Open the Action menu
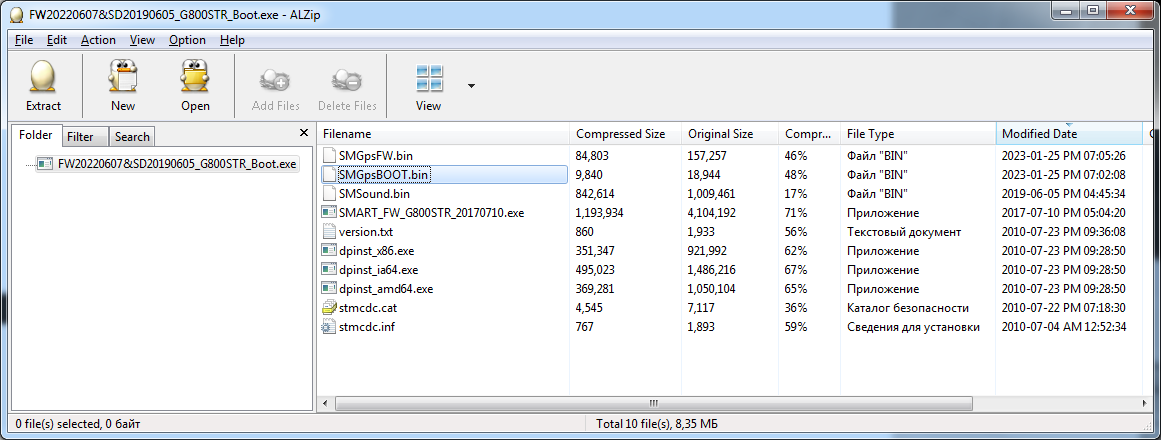Image resolution: width=1161 pixels, height=440 pixels. click(98, 40)
